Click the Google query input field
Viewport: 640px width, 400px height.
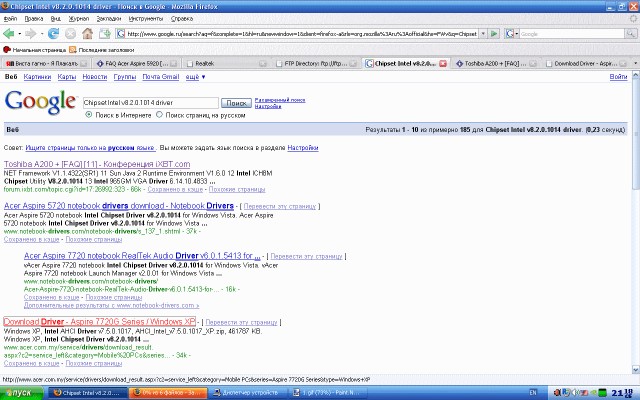tap(151, 103)
